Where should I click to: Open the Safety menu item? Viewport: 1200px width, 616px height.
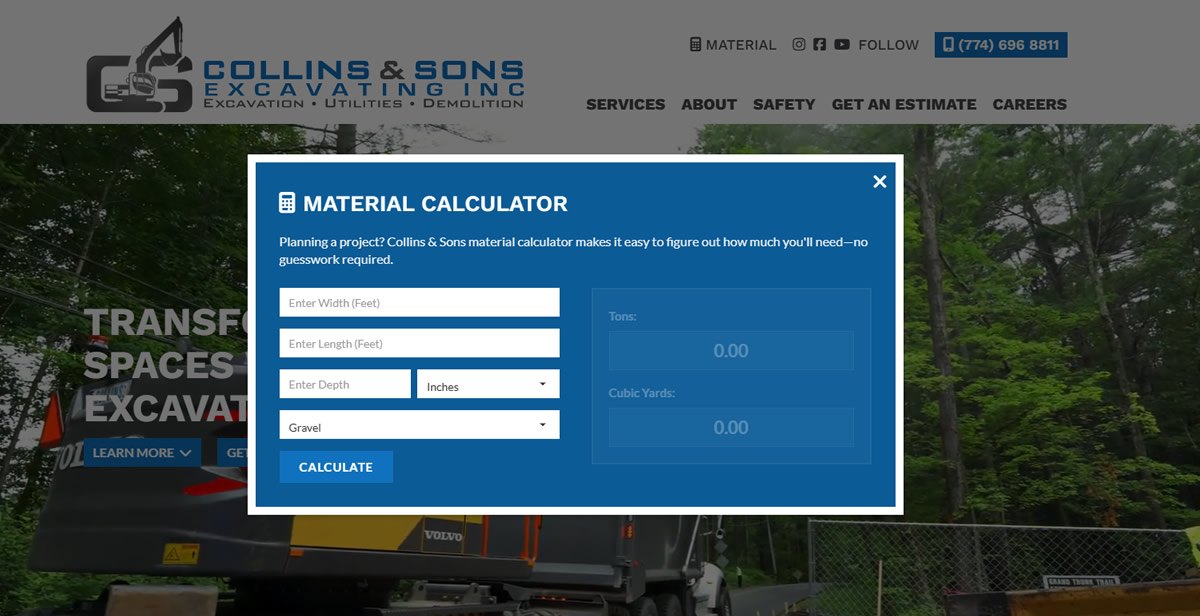(x=784, y=104)
